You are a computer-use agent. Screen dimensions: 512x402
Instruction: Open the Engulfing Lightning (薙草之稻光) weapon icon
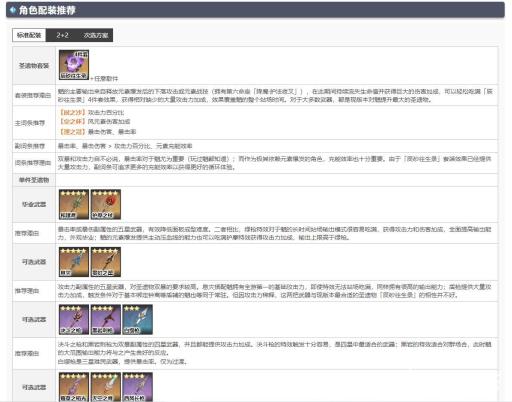(74, 387)
